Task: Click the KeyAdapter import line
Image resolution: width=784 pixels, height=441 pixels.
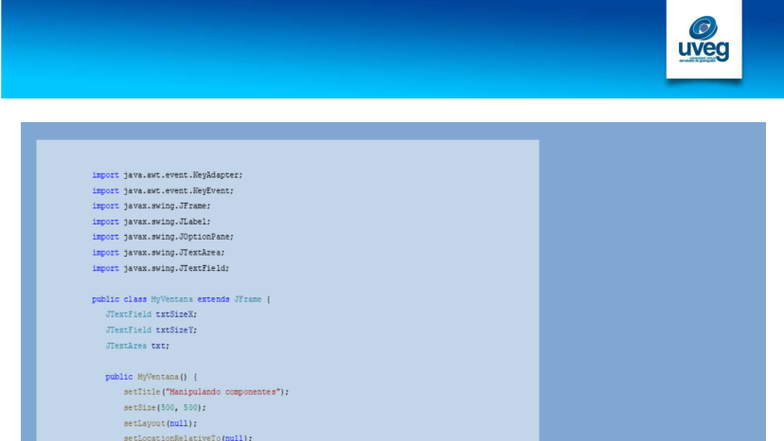Action: point(167,175)
